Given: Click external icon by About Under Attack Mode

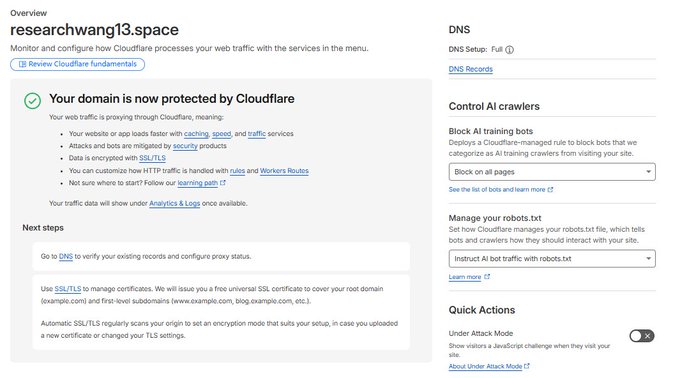Looking at the screenshot, I should point(527,366).
